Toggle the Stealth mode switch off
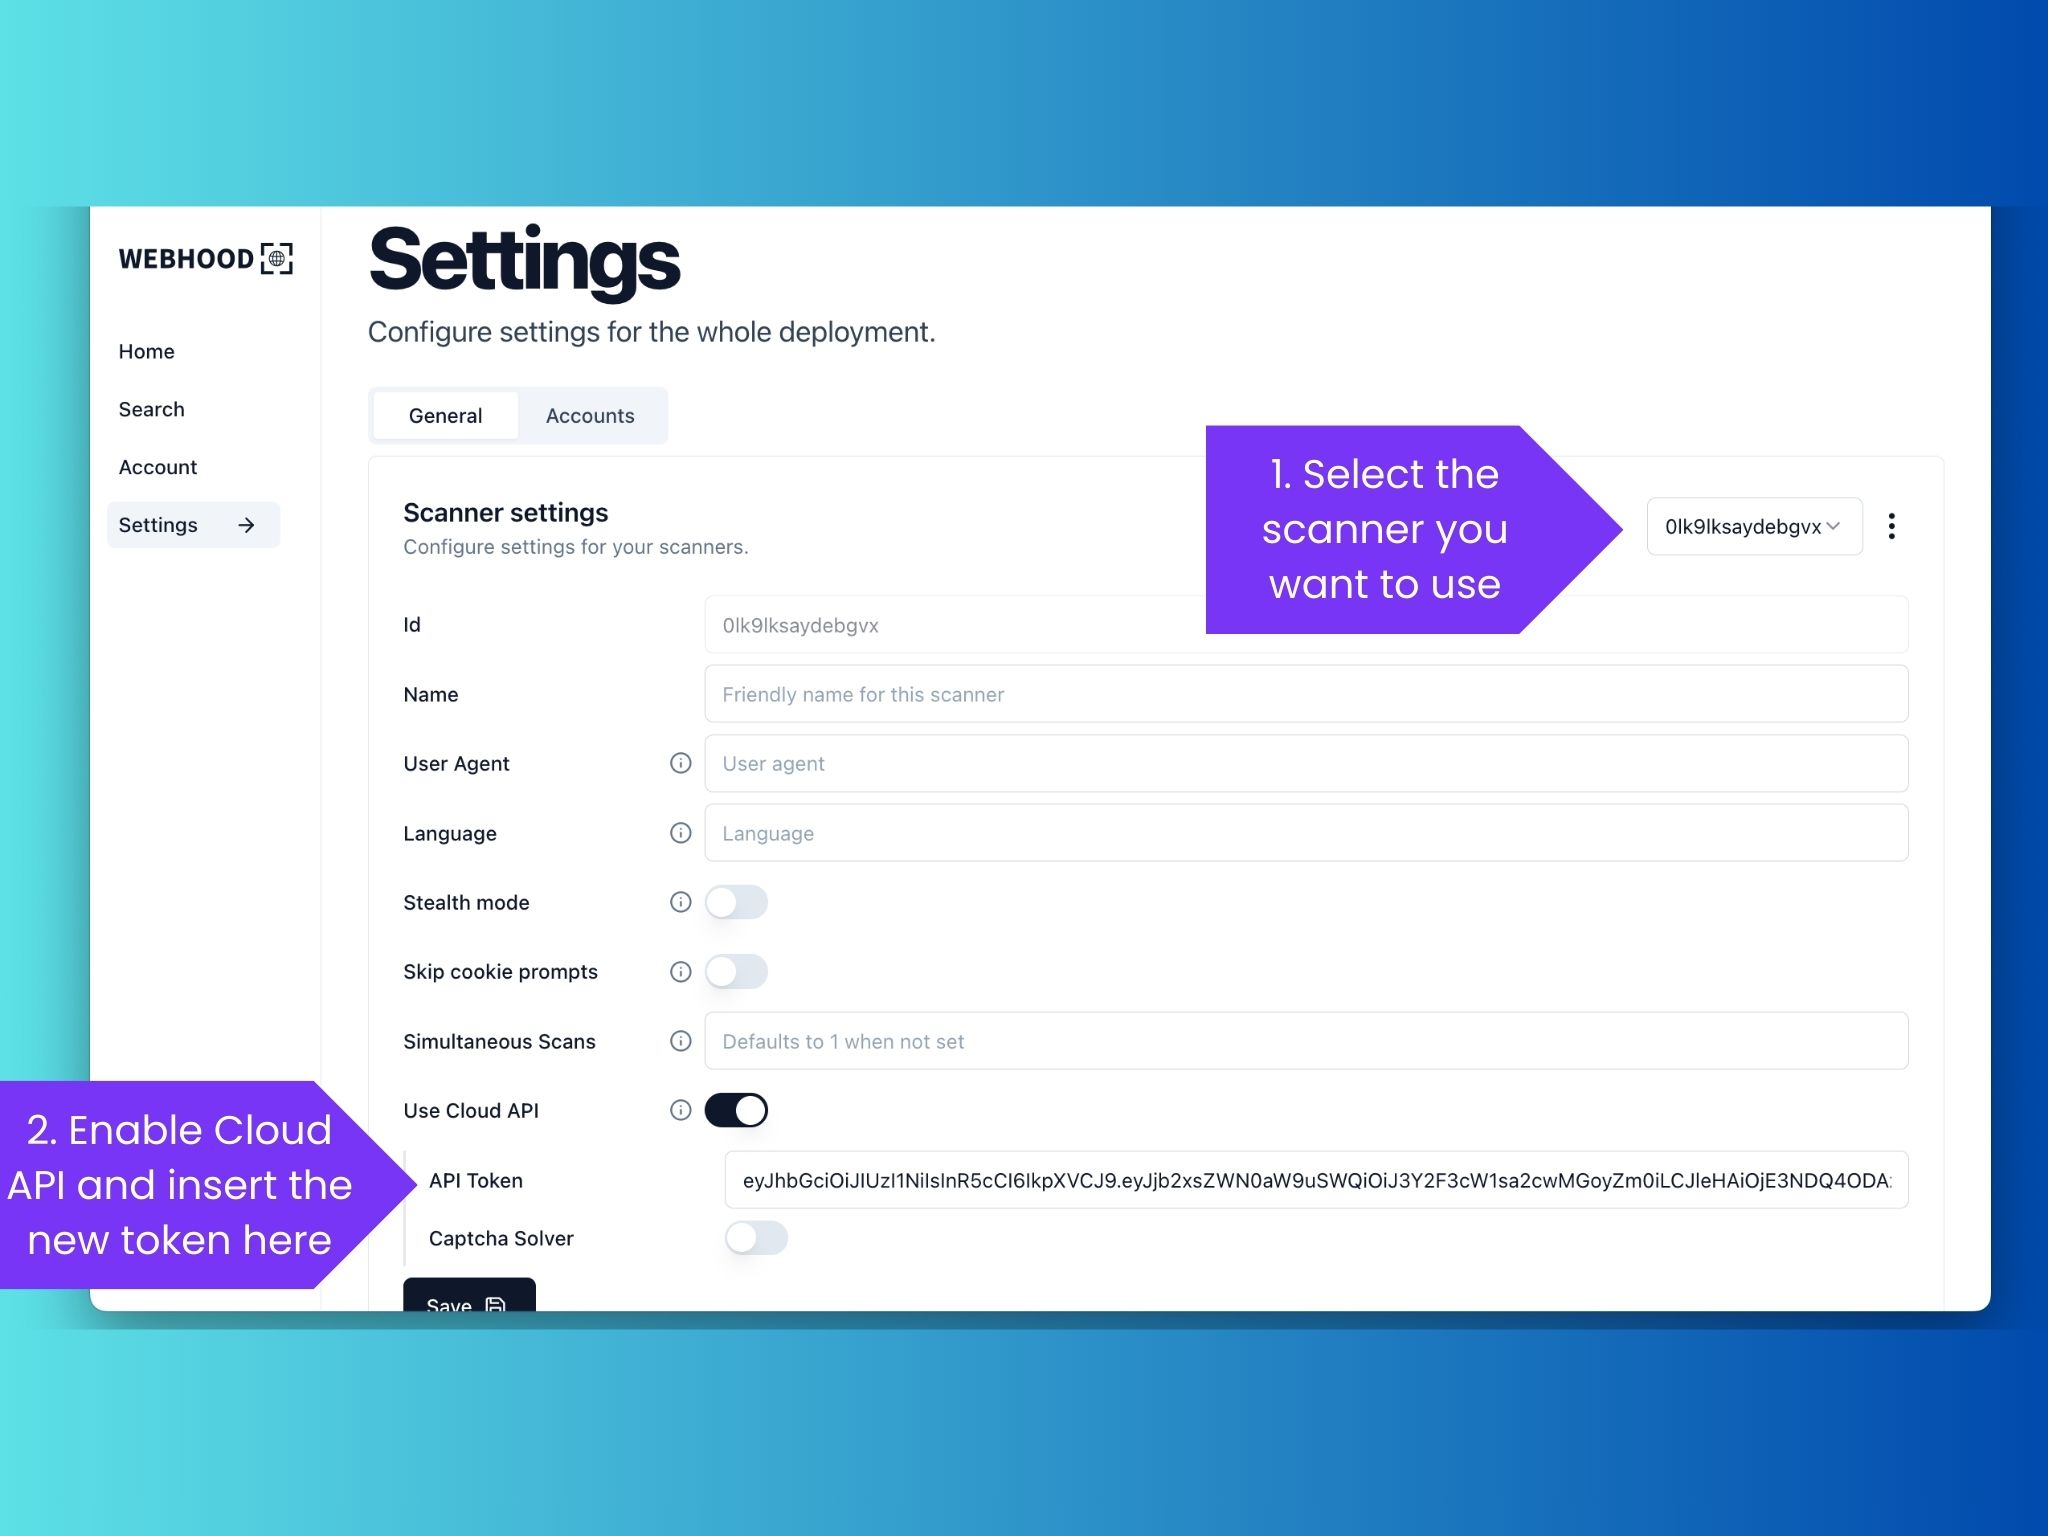 pyautogui.click(x=737, y=900)
